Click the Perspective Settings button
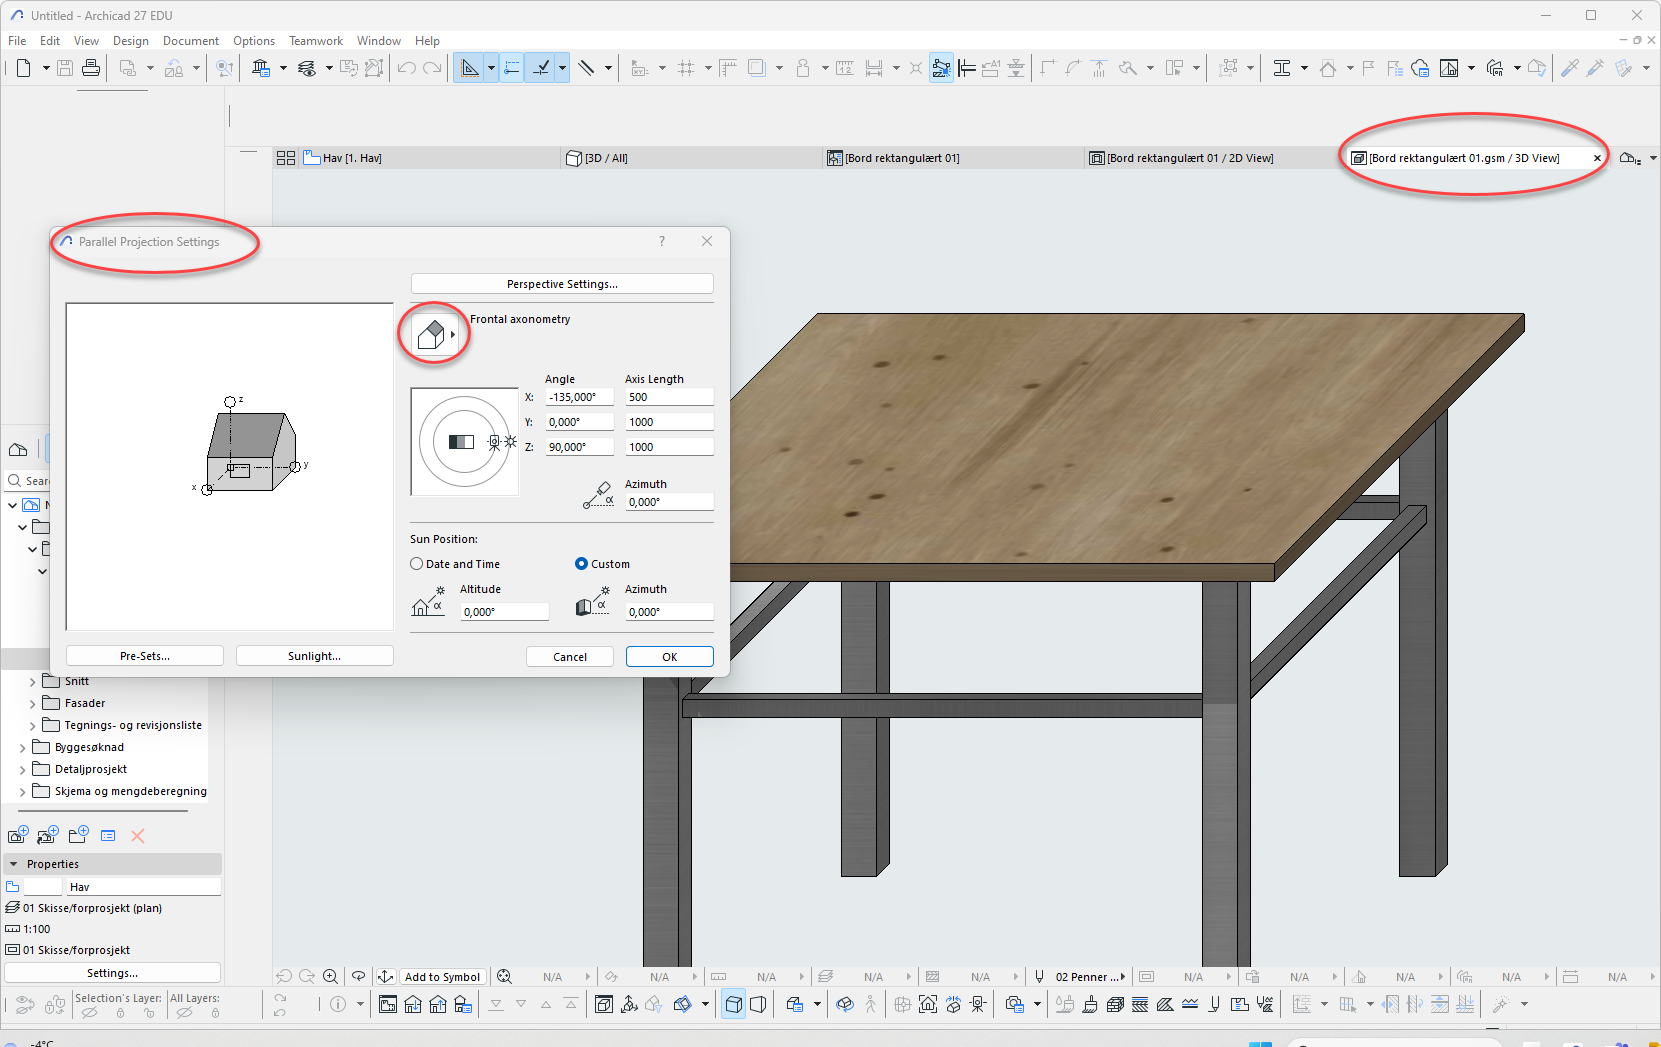This screenshot has height=1047, width=1661. [562, 284]
